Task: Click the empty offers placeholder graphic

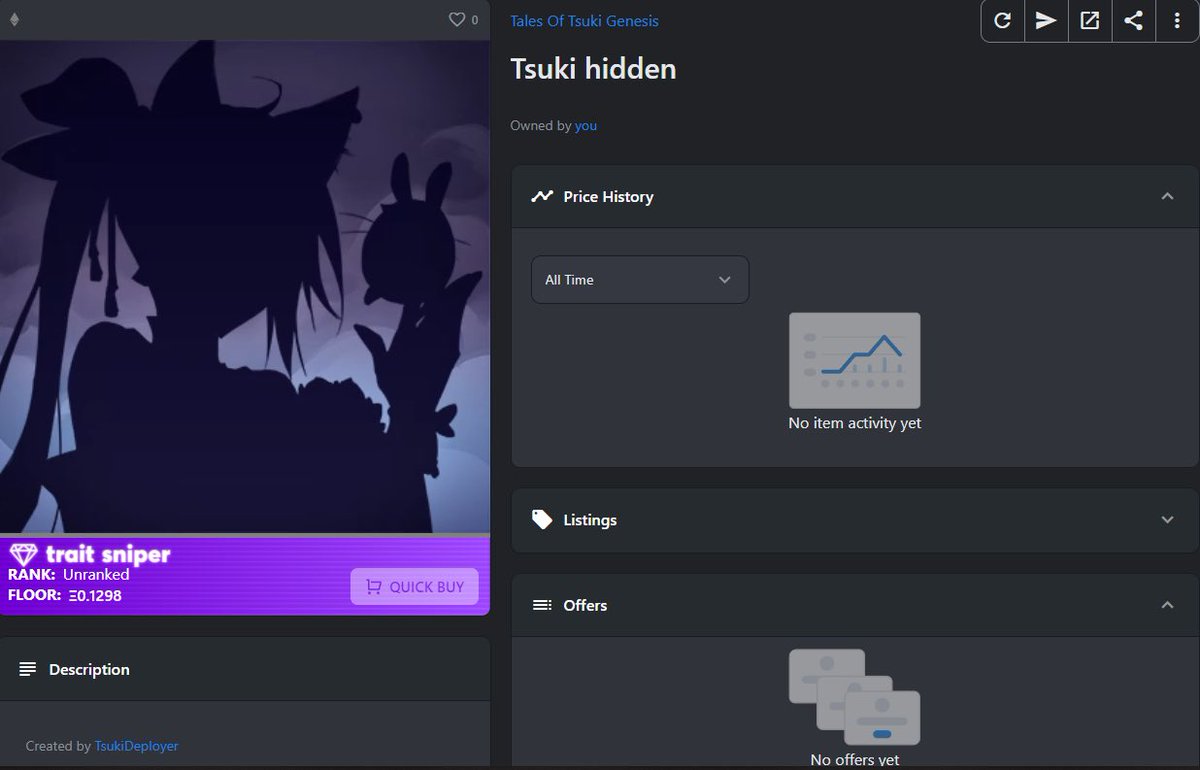Action: coord(855,697)
